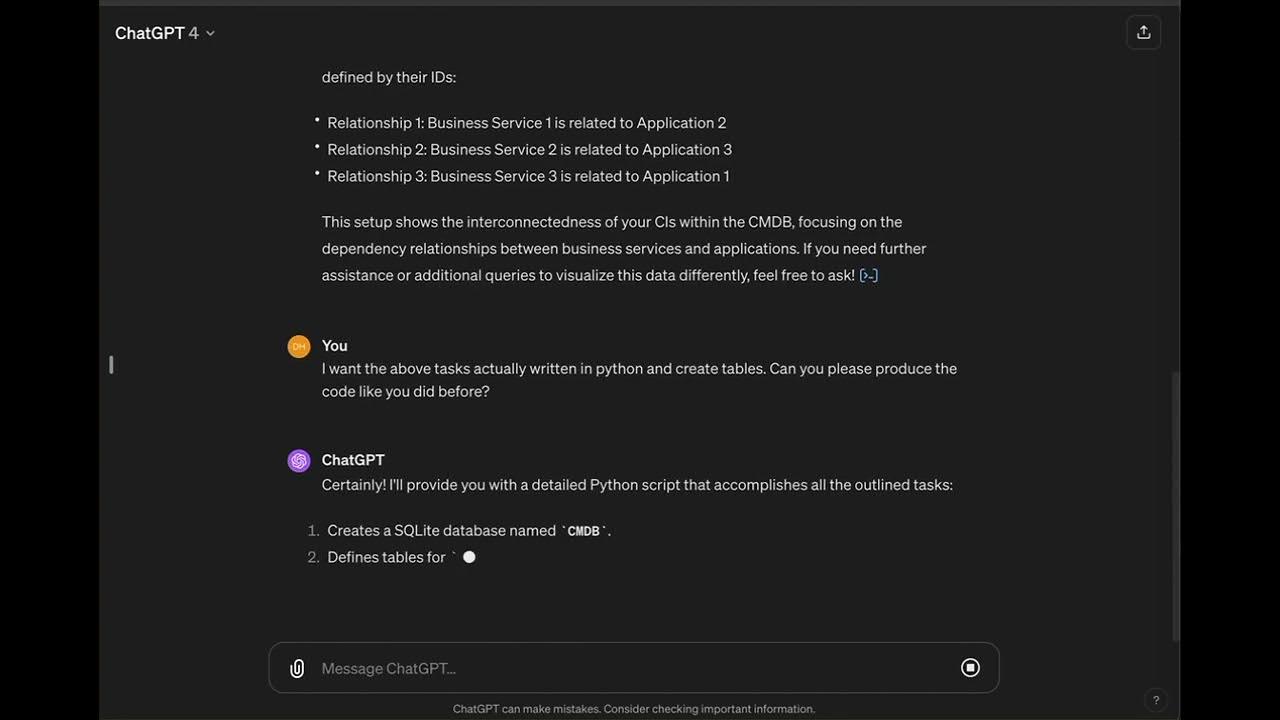The width and height of the screenshot is (1280, 720).
Task: Click the conversation scrollbar thumb
Action: [x=1175, y=505]
